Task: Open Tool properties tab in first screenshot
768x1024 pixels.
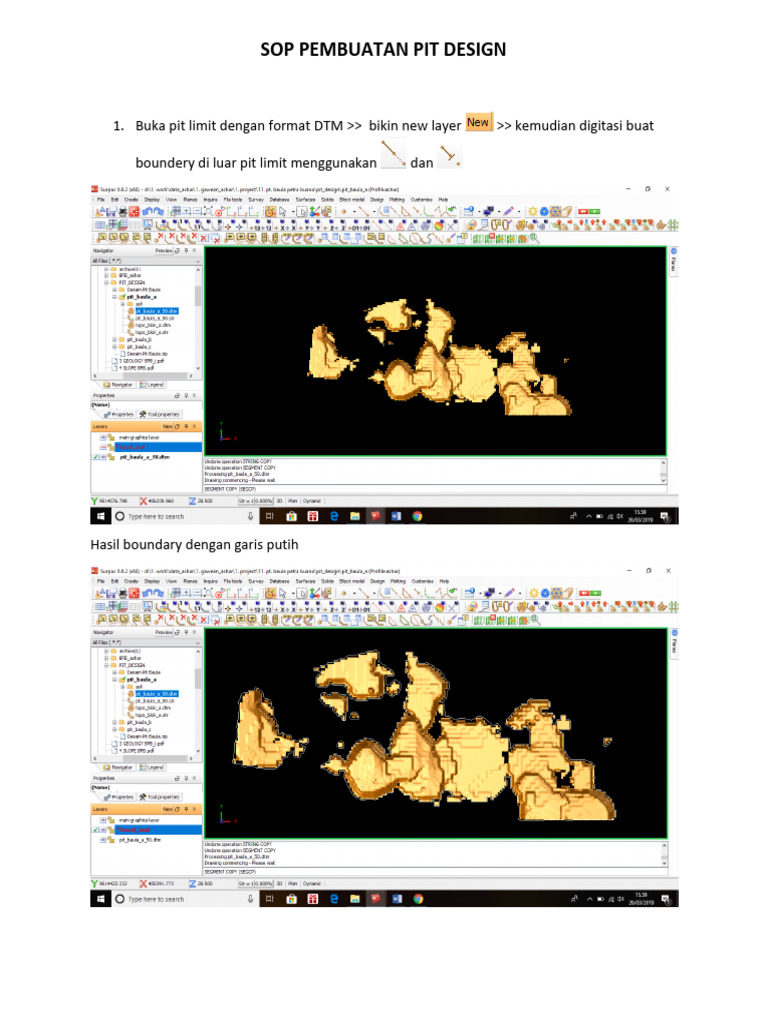Action: click(159, 415)
